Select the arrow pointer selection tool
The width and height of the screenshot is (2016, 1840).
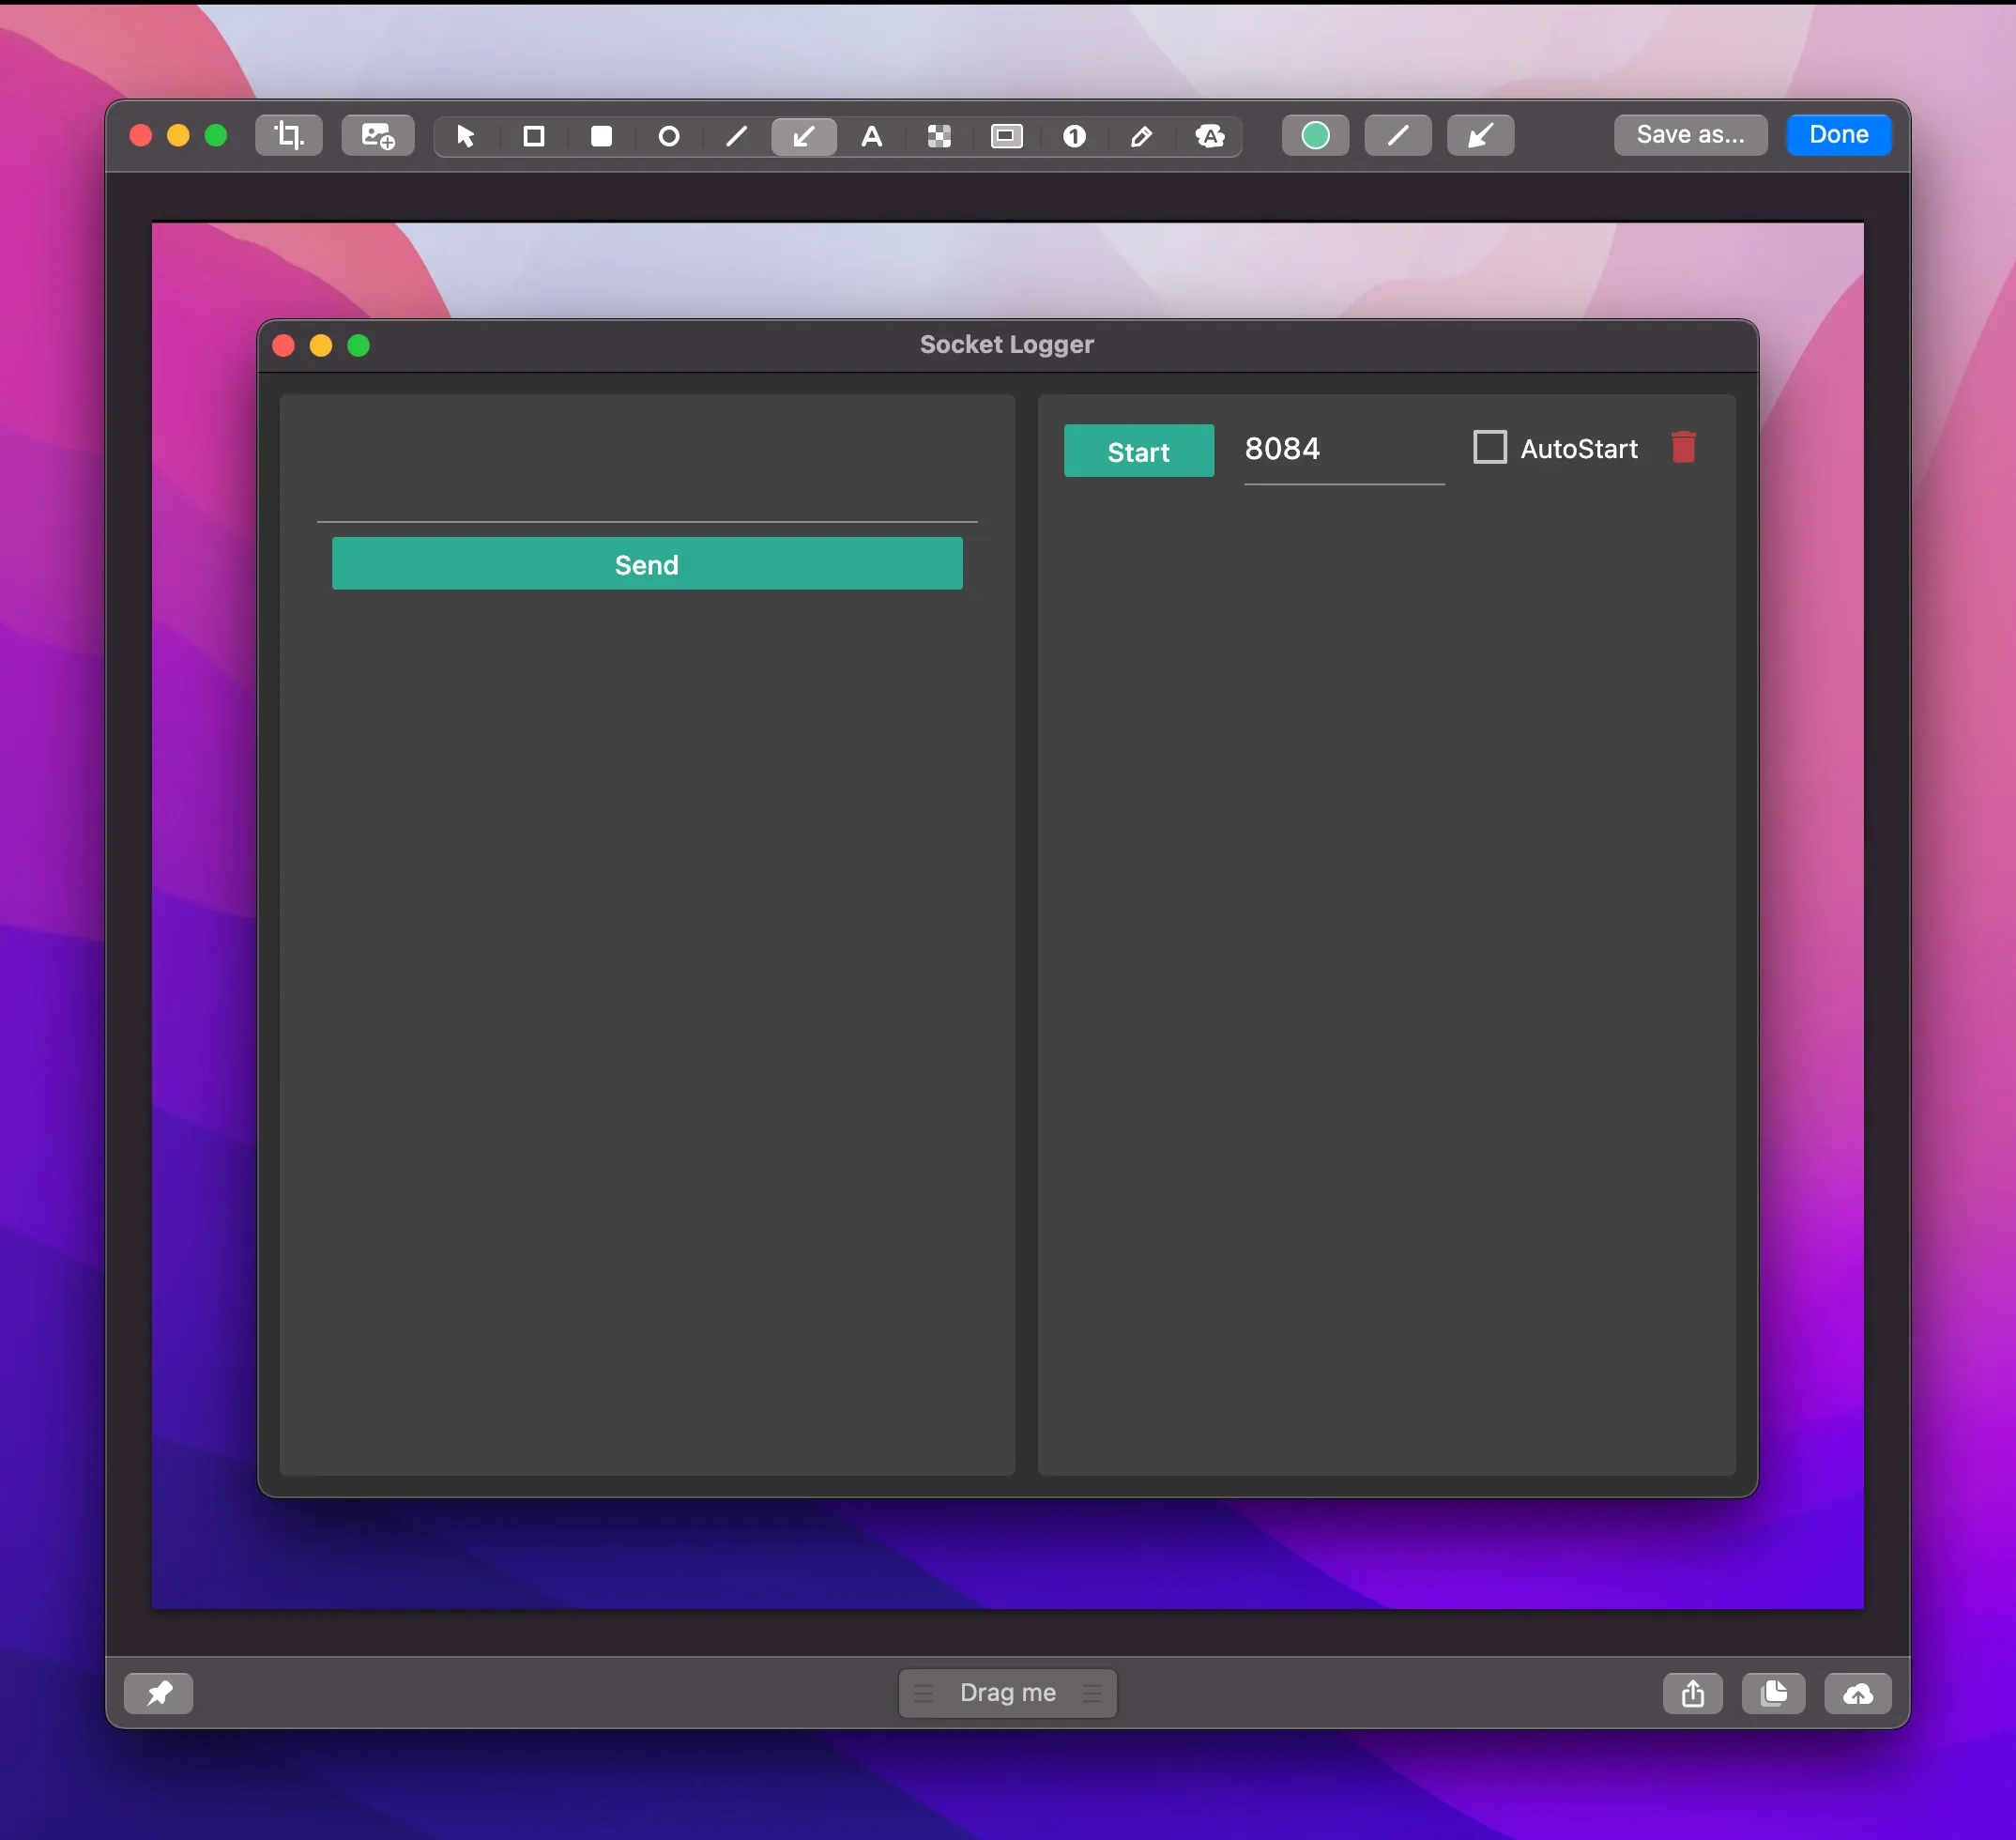coord(466,136)
